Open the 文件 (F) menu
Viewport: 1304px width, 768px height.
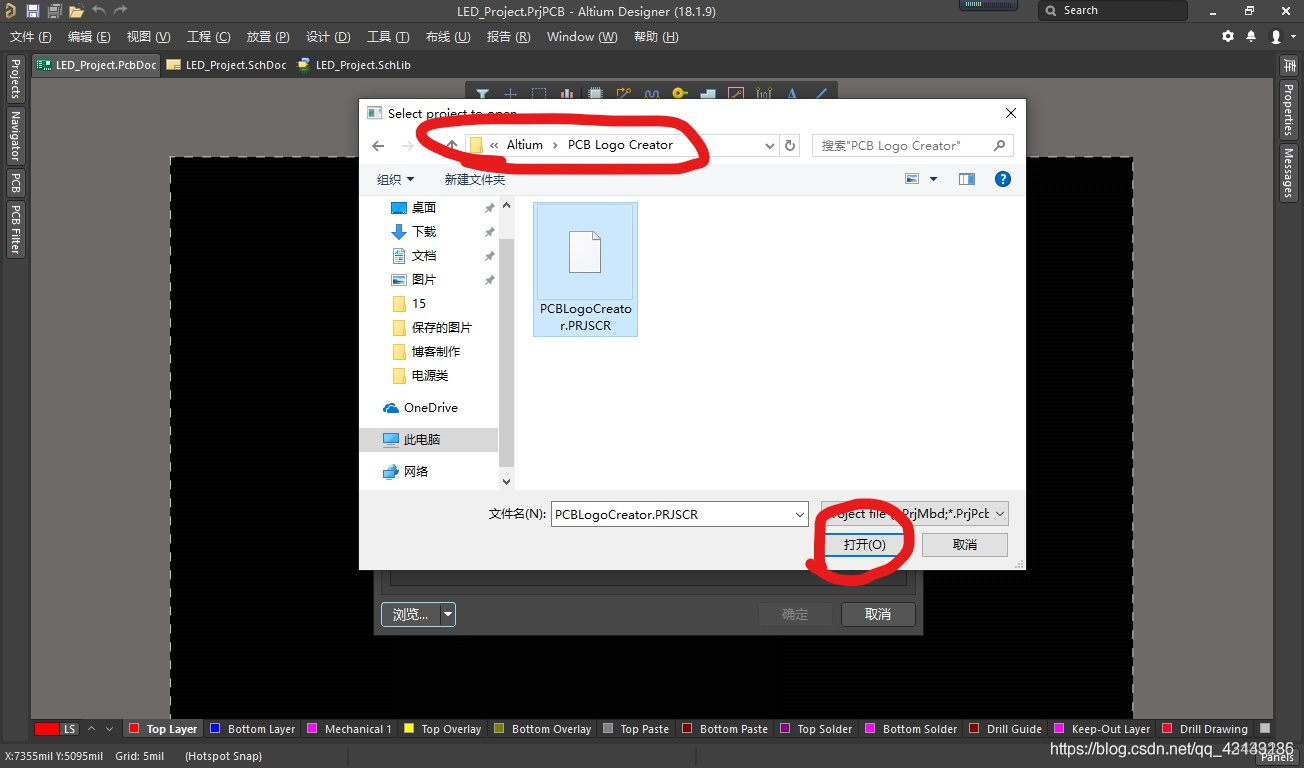[30, 37]
